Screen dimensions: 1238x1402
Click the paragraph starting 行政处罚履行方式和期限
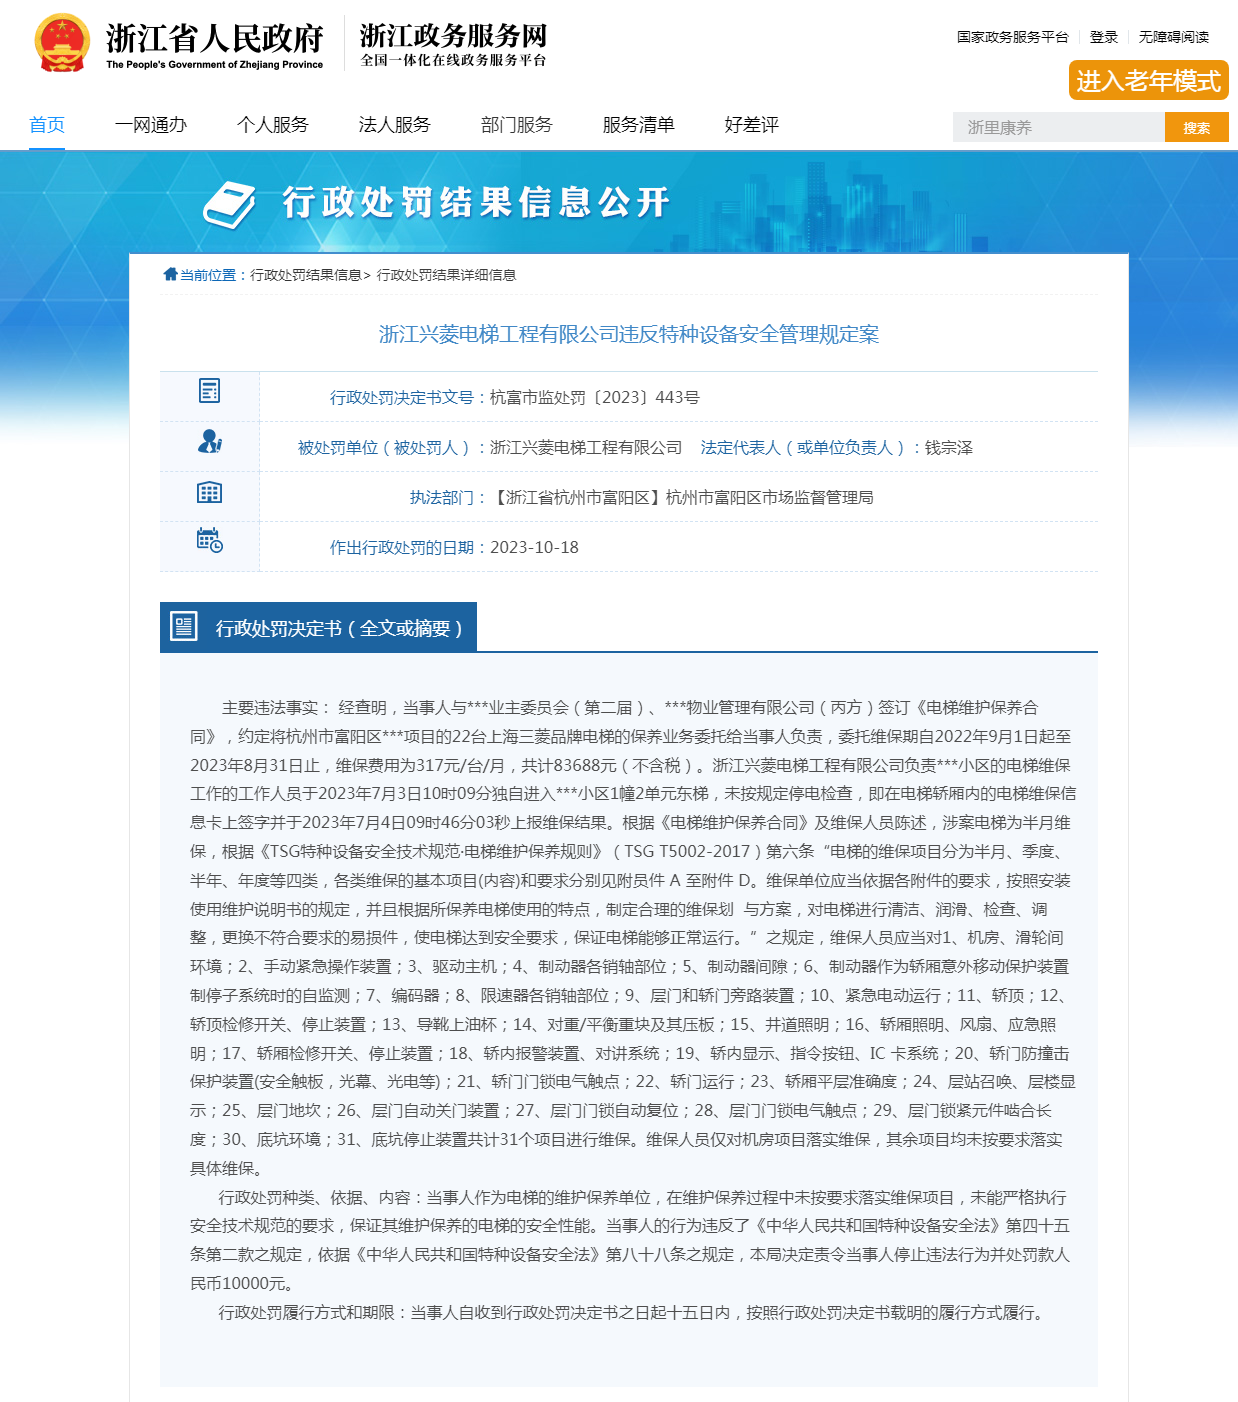click(634, 1312)
